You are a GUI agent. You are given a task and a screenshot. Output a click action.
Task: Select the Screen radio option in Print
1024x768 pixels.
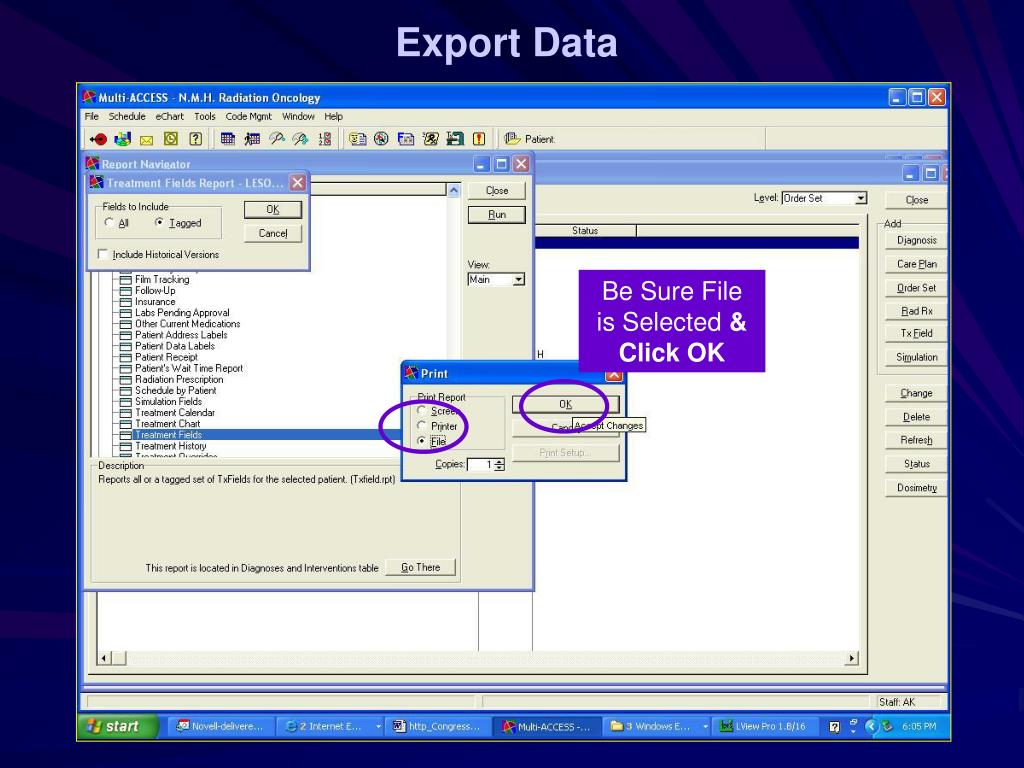[422, 411]
